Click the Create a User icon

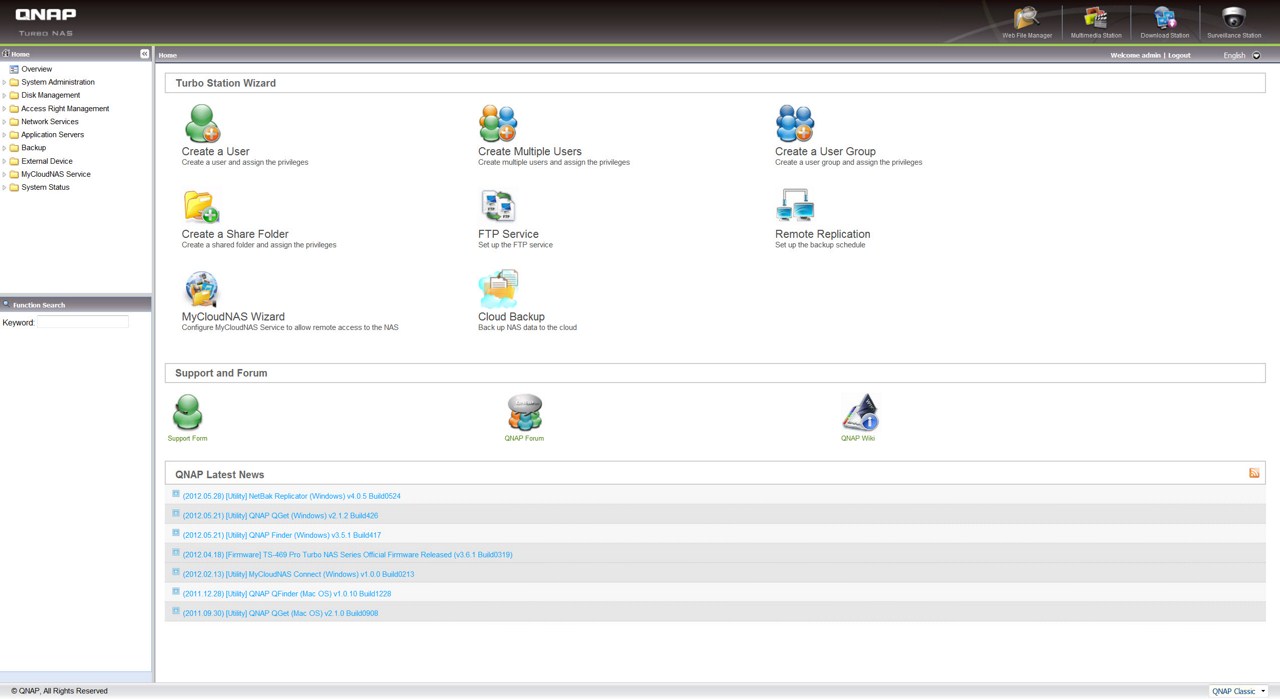point(201,124)
